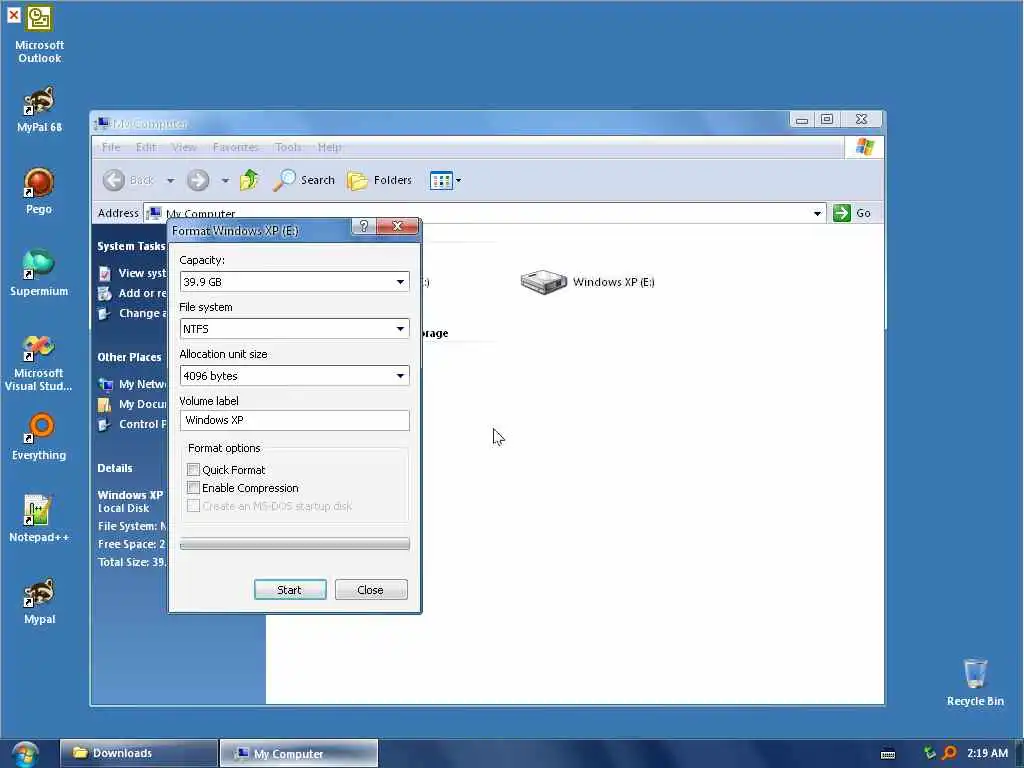Expand the Back button history arrow

tap(170, 180)
